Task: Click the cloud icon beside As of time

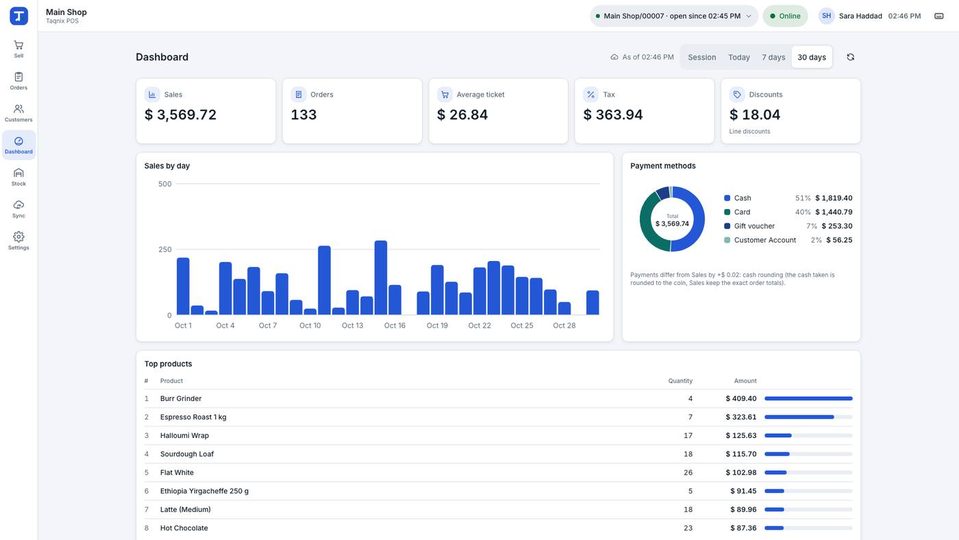Action: click(x=614, y=57)
